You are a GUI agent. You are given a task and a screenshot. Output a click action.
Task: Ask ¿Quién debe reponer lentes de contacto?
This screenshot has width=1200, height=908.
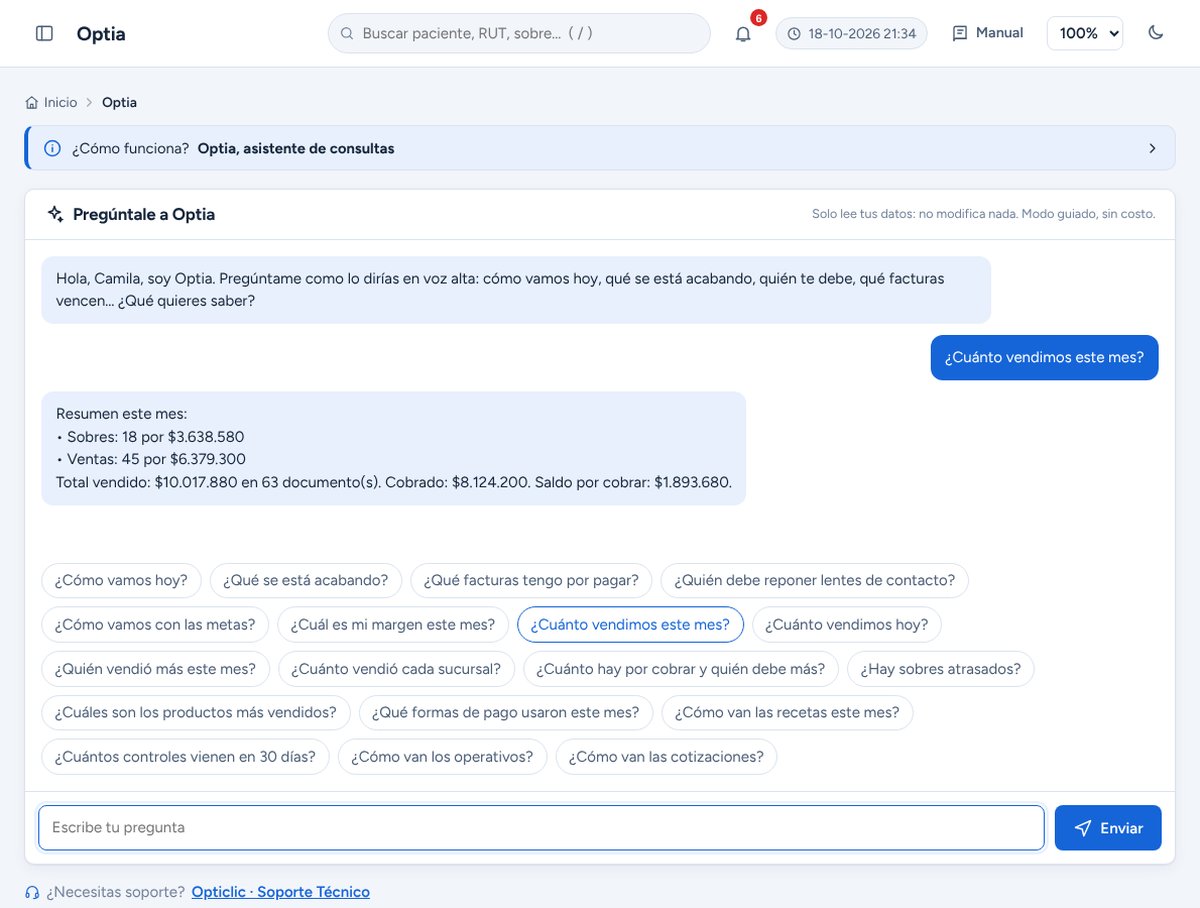(x=814, y=580)
